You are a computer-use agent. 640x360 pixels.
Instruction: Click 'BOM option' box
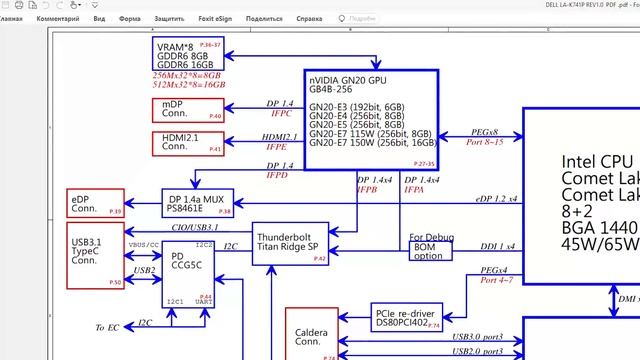[431, 251]
